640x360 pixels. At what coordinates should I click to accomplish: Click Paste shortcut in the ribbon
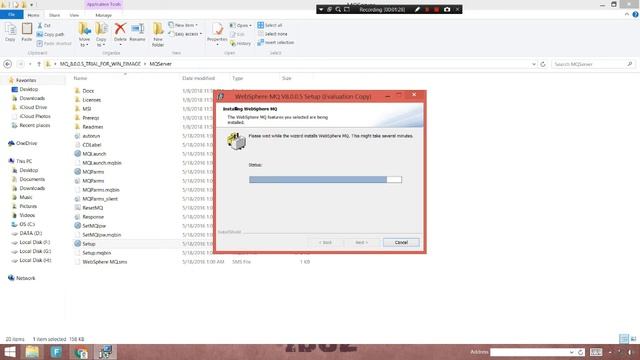54,43
